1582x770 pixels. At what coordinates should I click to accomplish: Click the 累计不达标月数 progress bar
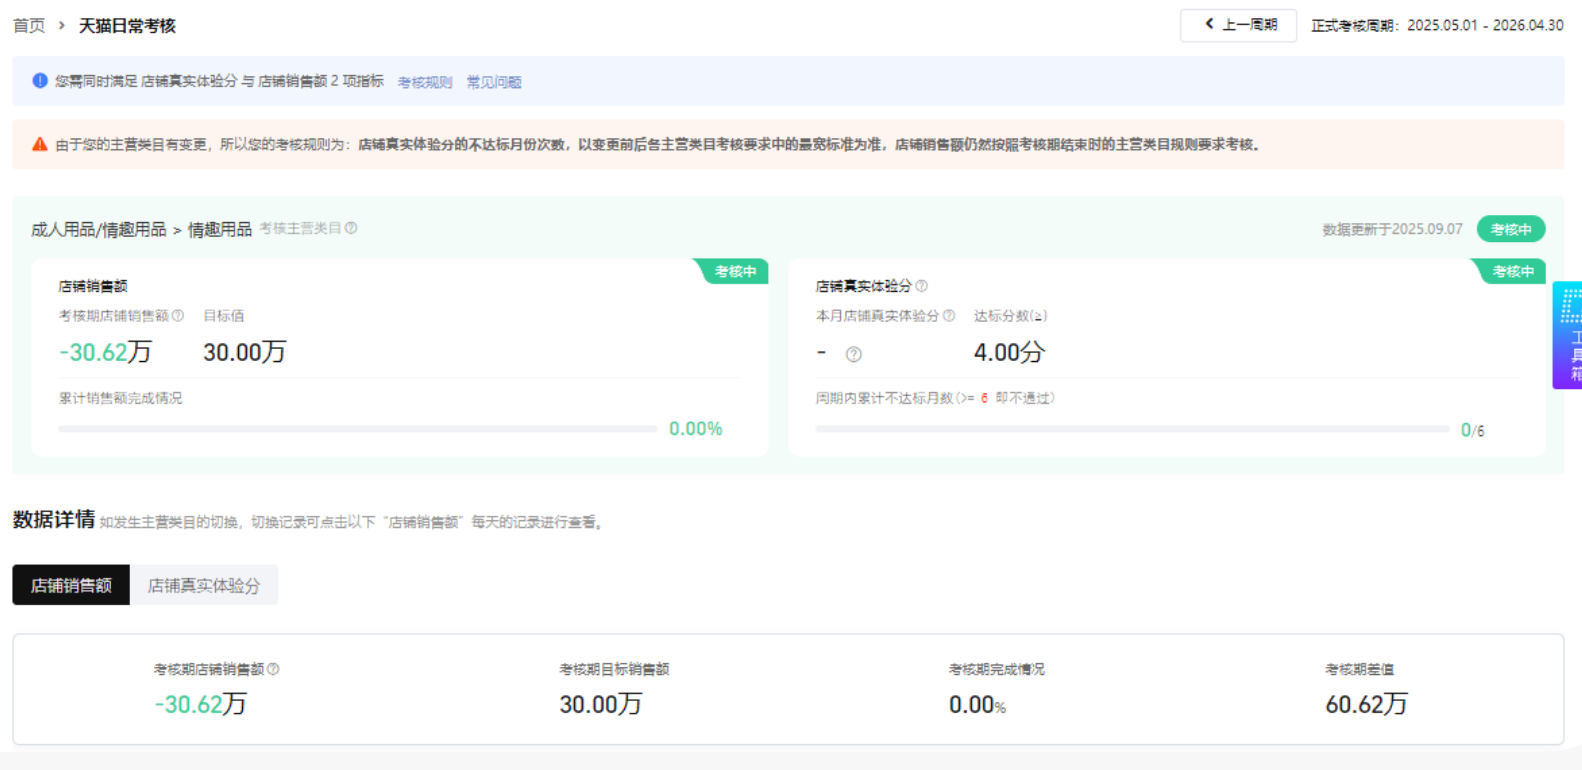point(1131,429)
